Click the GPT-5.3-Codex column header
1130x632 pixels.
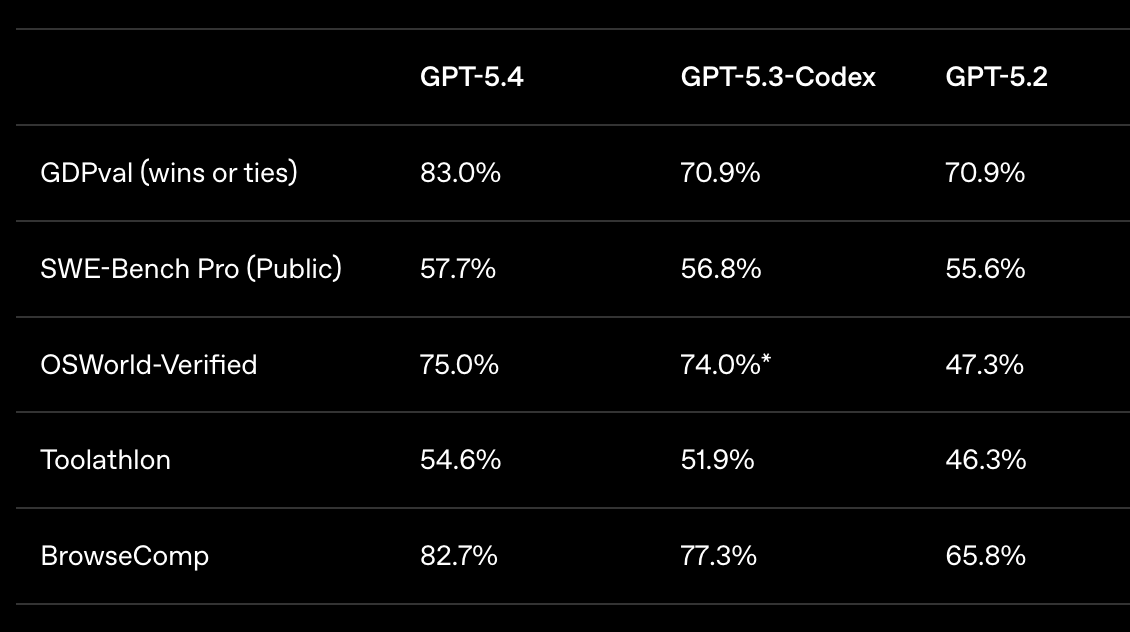(x=778, y=77)
